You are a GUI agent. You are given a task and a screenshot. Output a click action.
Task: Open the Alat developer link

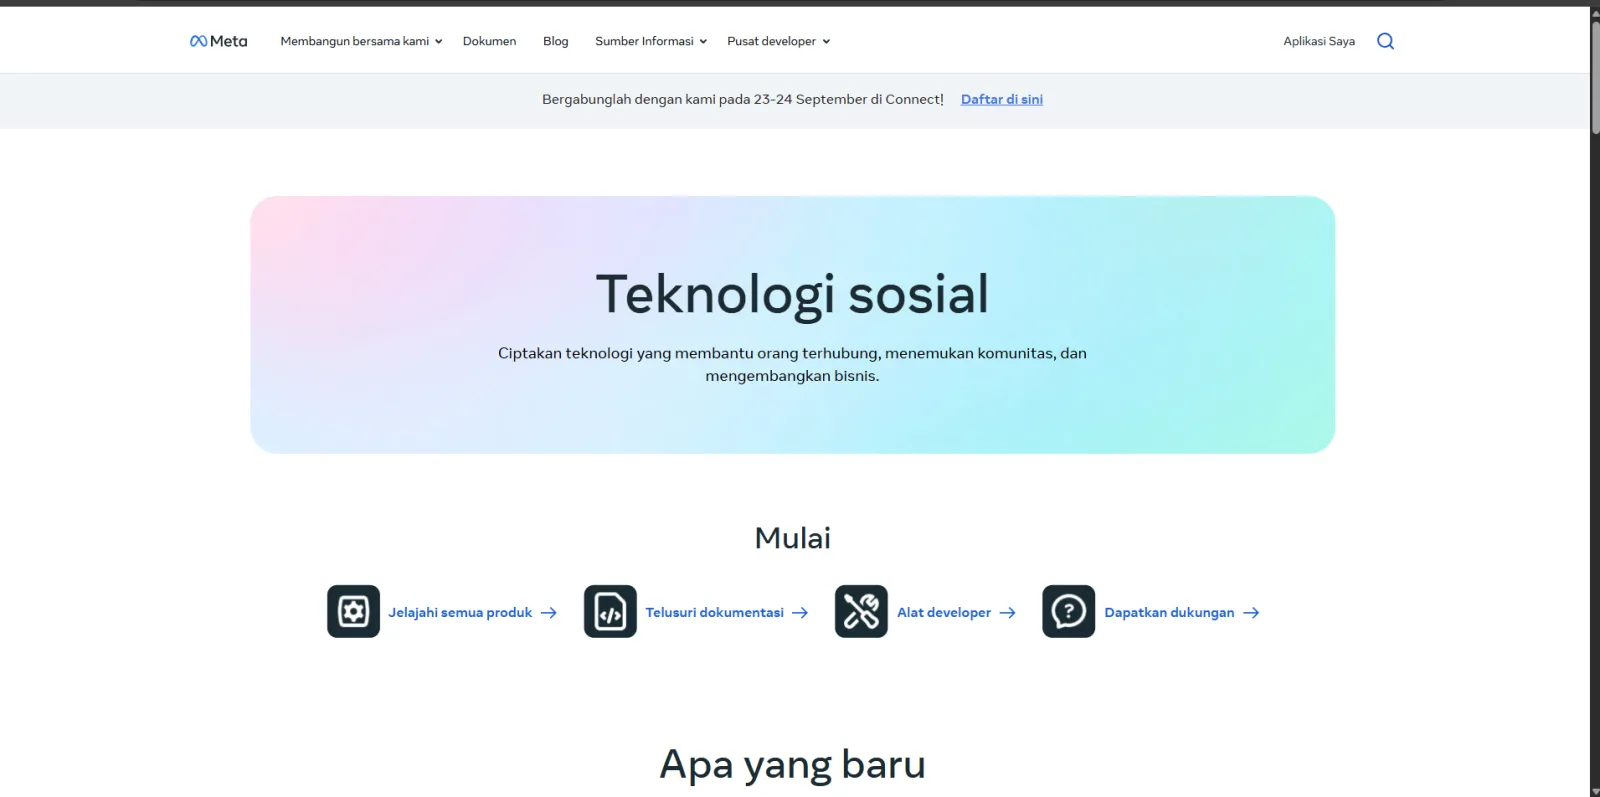pyautogui.click(x=944, y=613)
